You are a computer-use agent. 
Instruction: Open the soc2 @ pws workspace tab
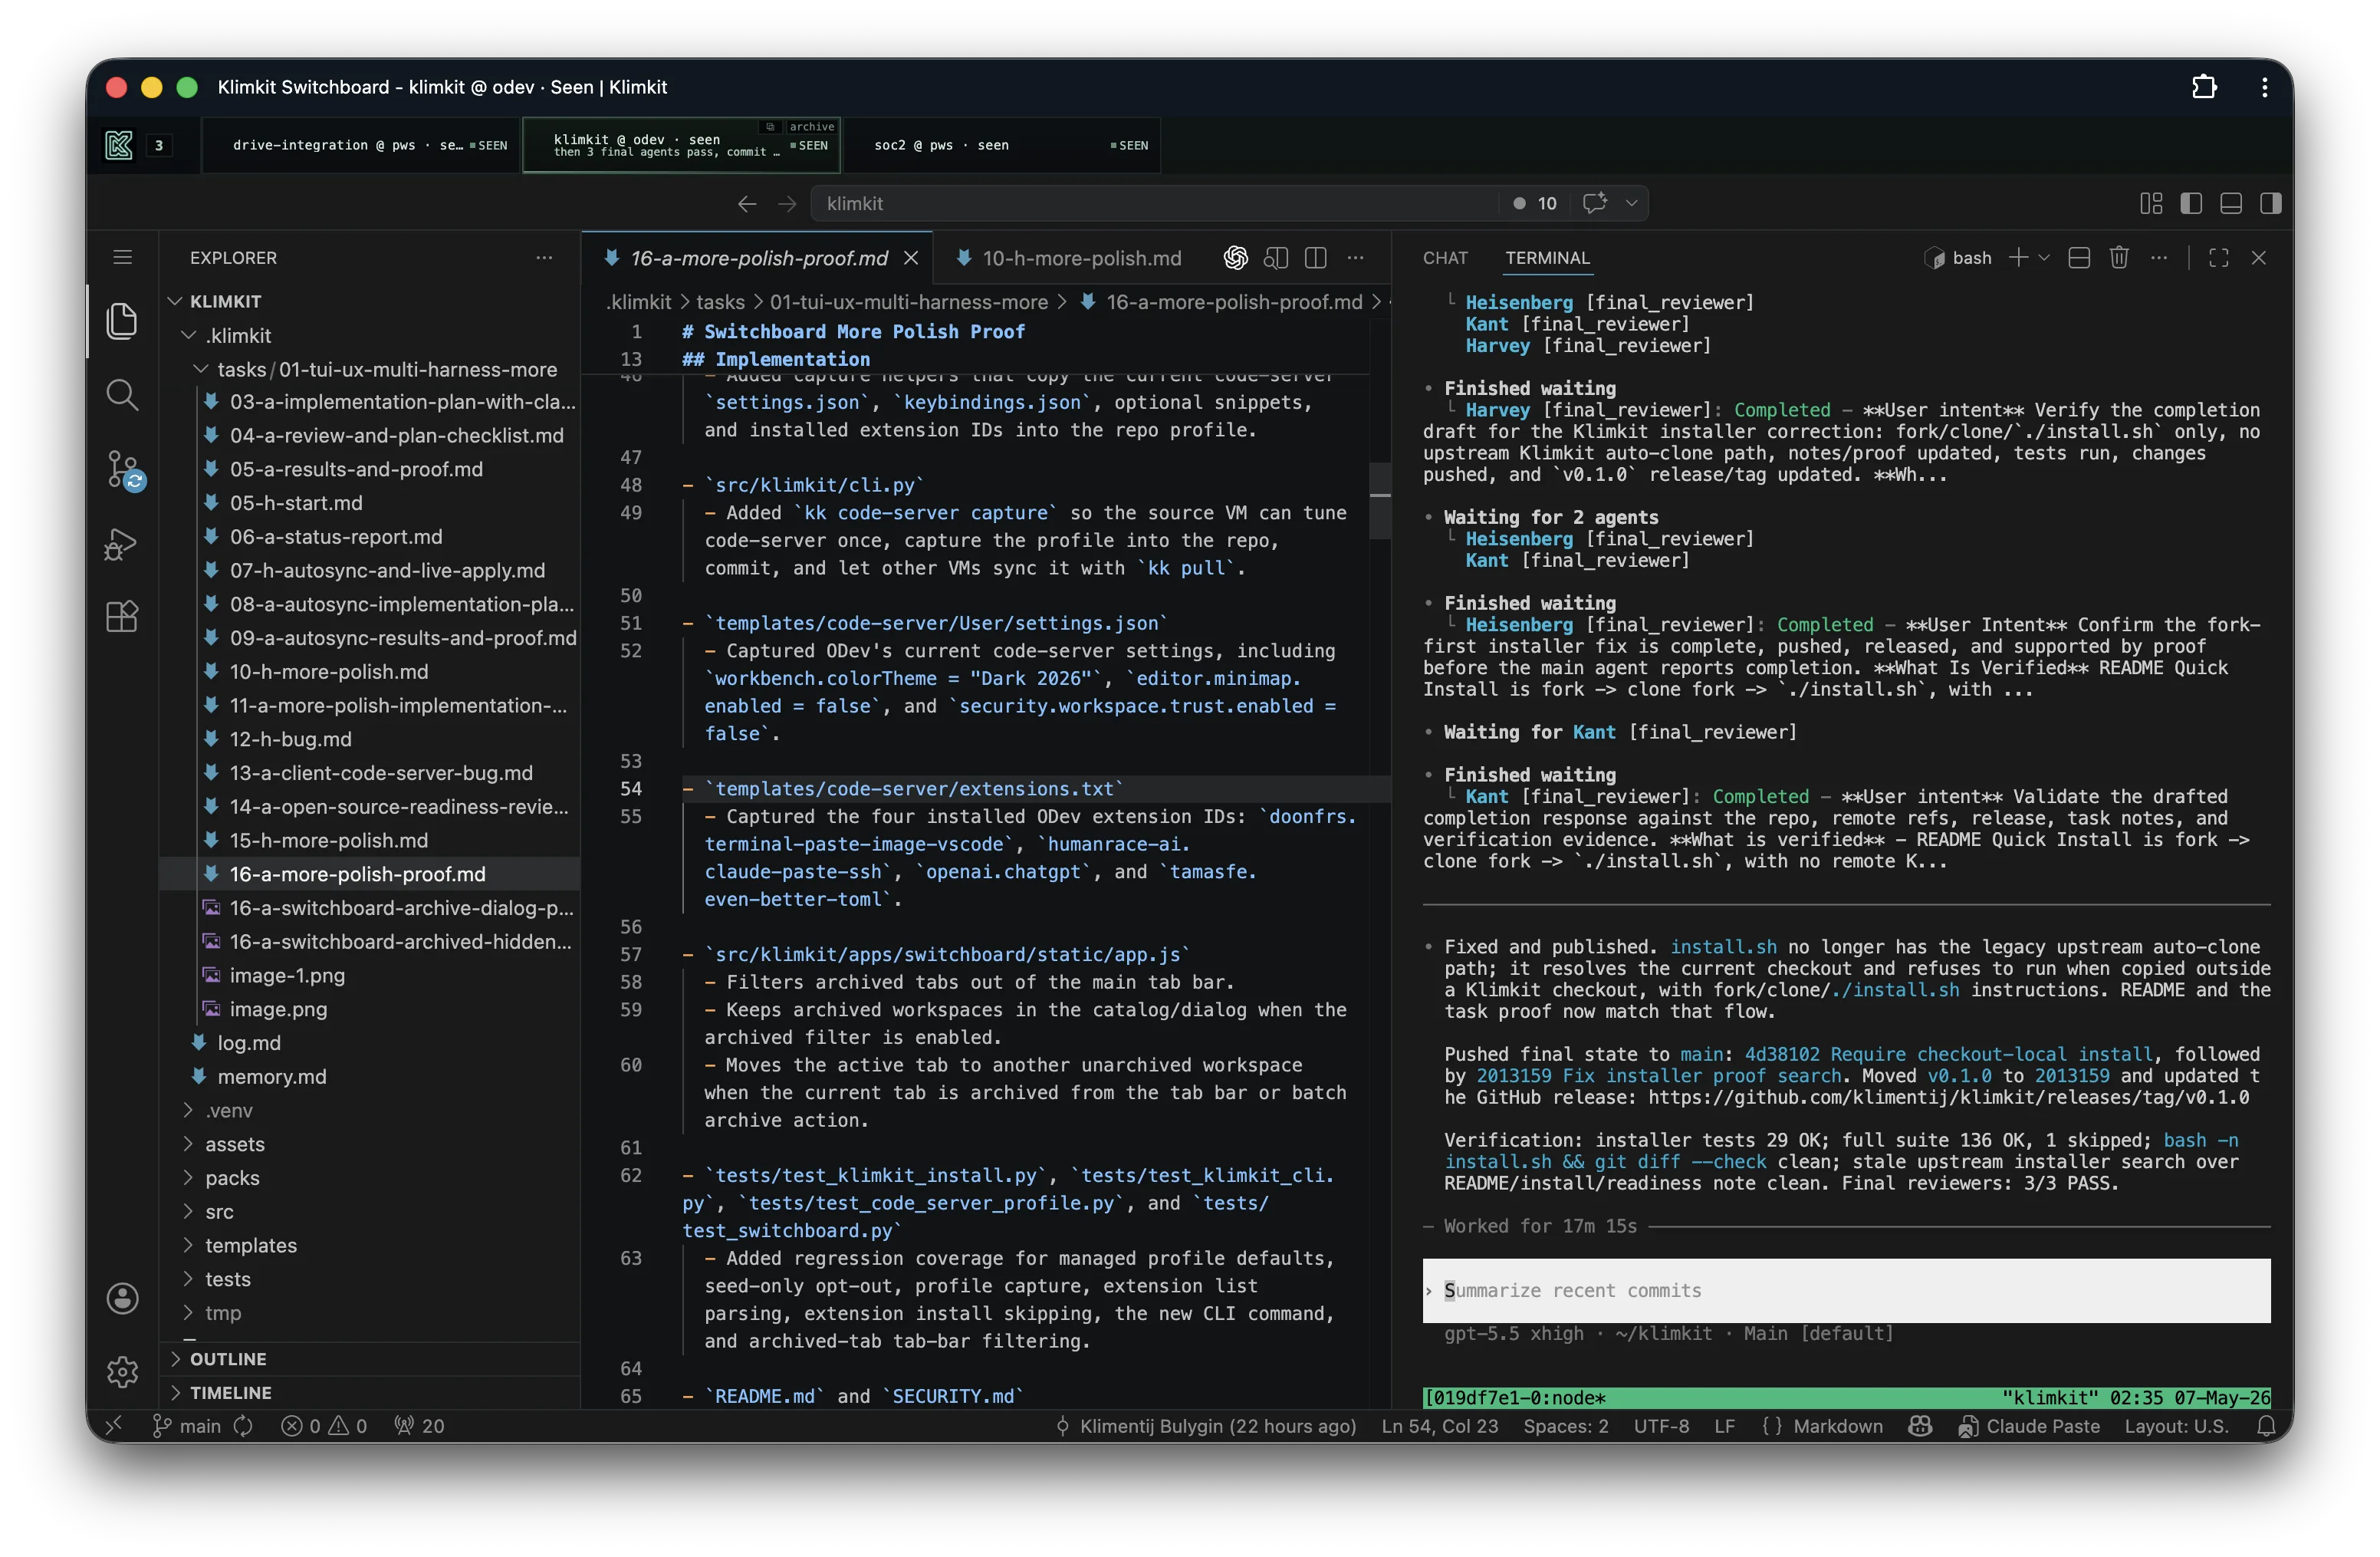click(1002, 145)
